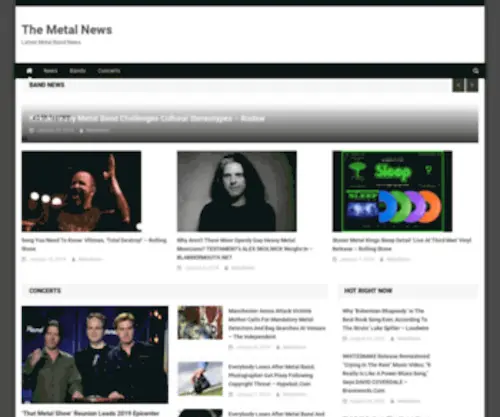This screenshot has height=417, width=500.
Task: Click calendar date icon under Song You Need article
Action: point(24,259)
